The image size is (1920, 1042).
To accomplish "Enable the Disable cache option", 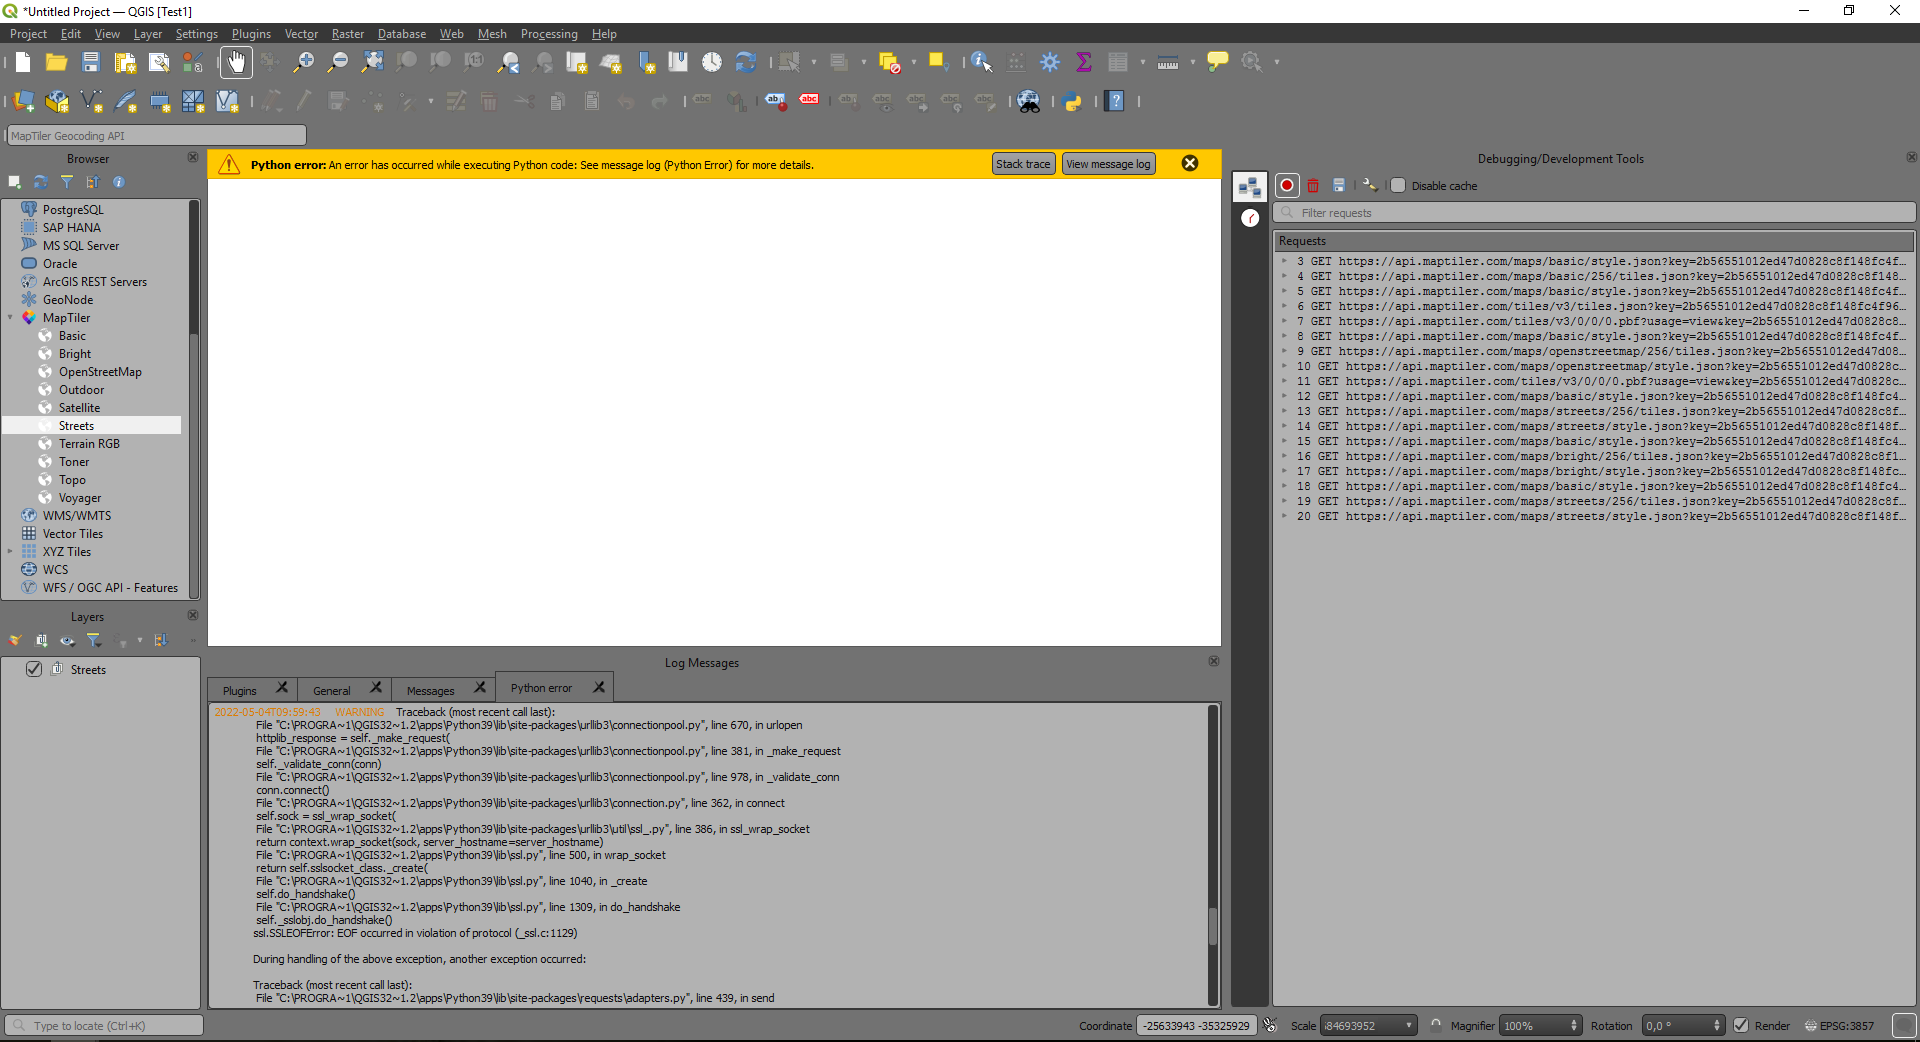I will [1397, 185].
